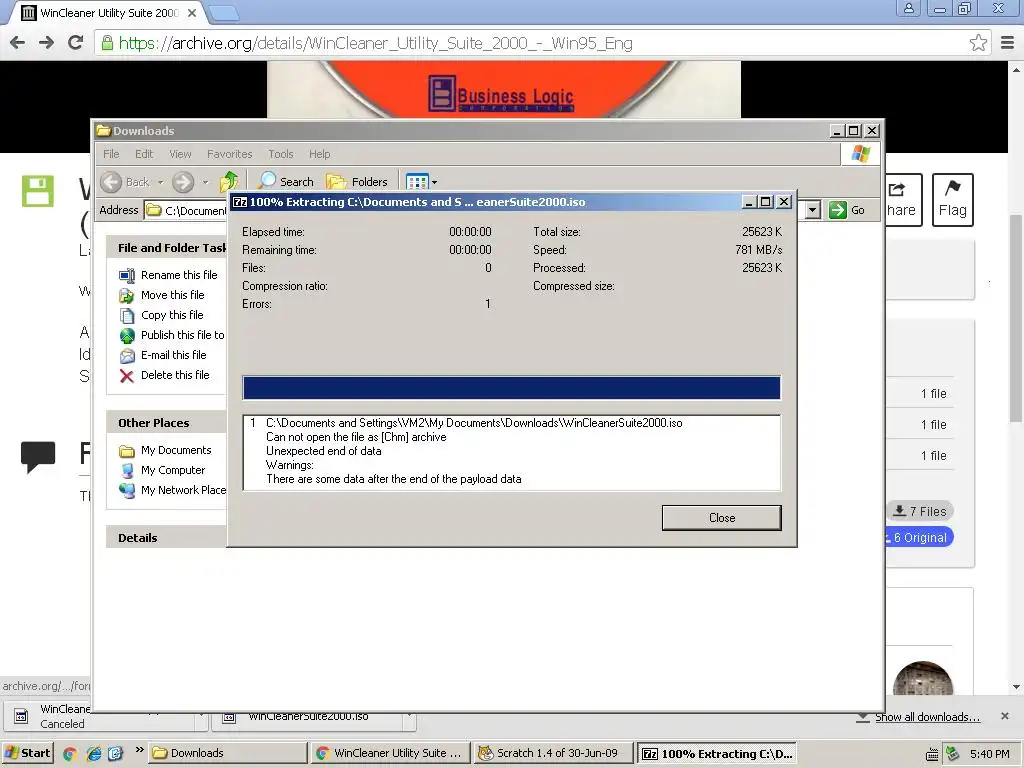Collapse File and Folder Tasks header
This screenshot has width=1024, height=768.
[167, 248]
